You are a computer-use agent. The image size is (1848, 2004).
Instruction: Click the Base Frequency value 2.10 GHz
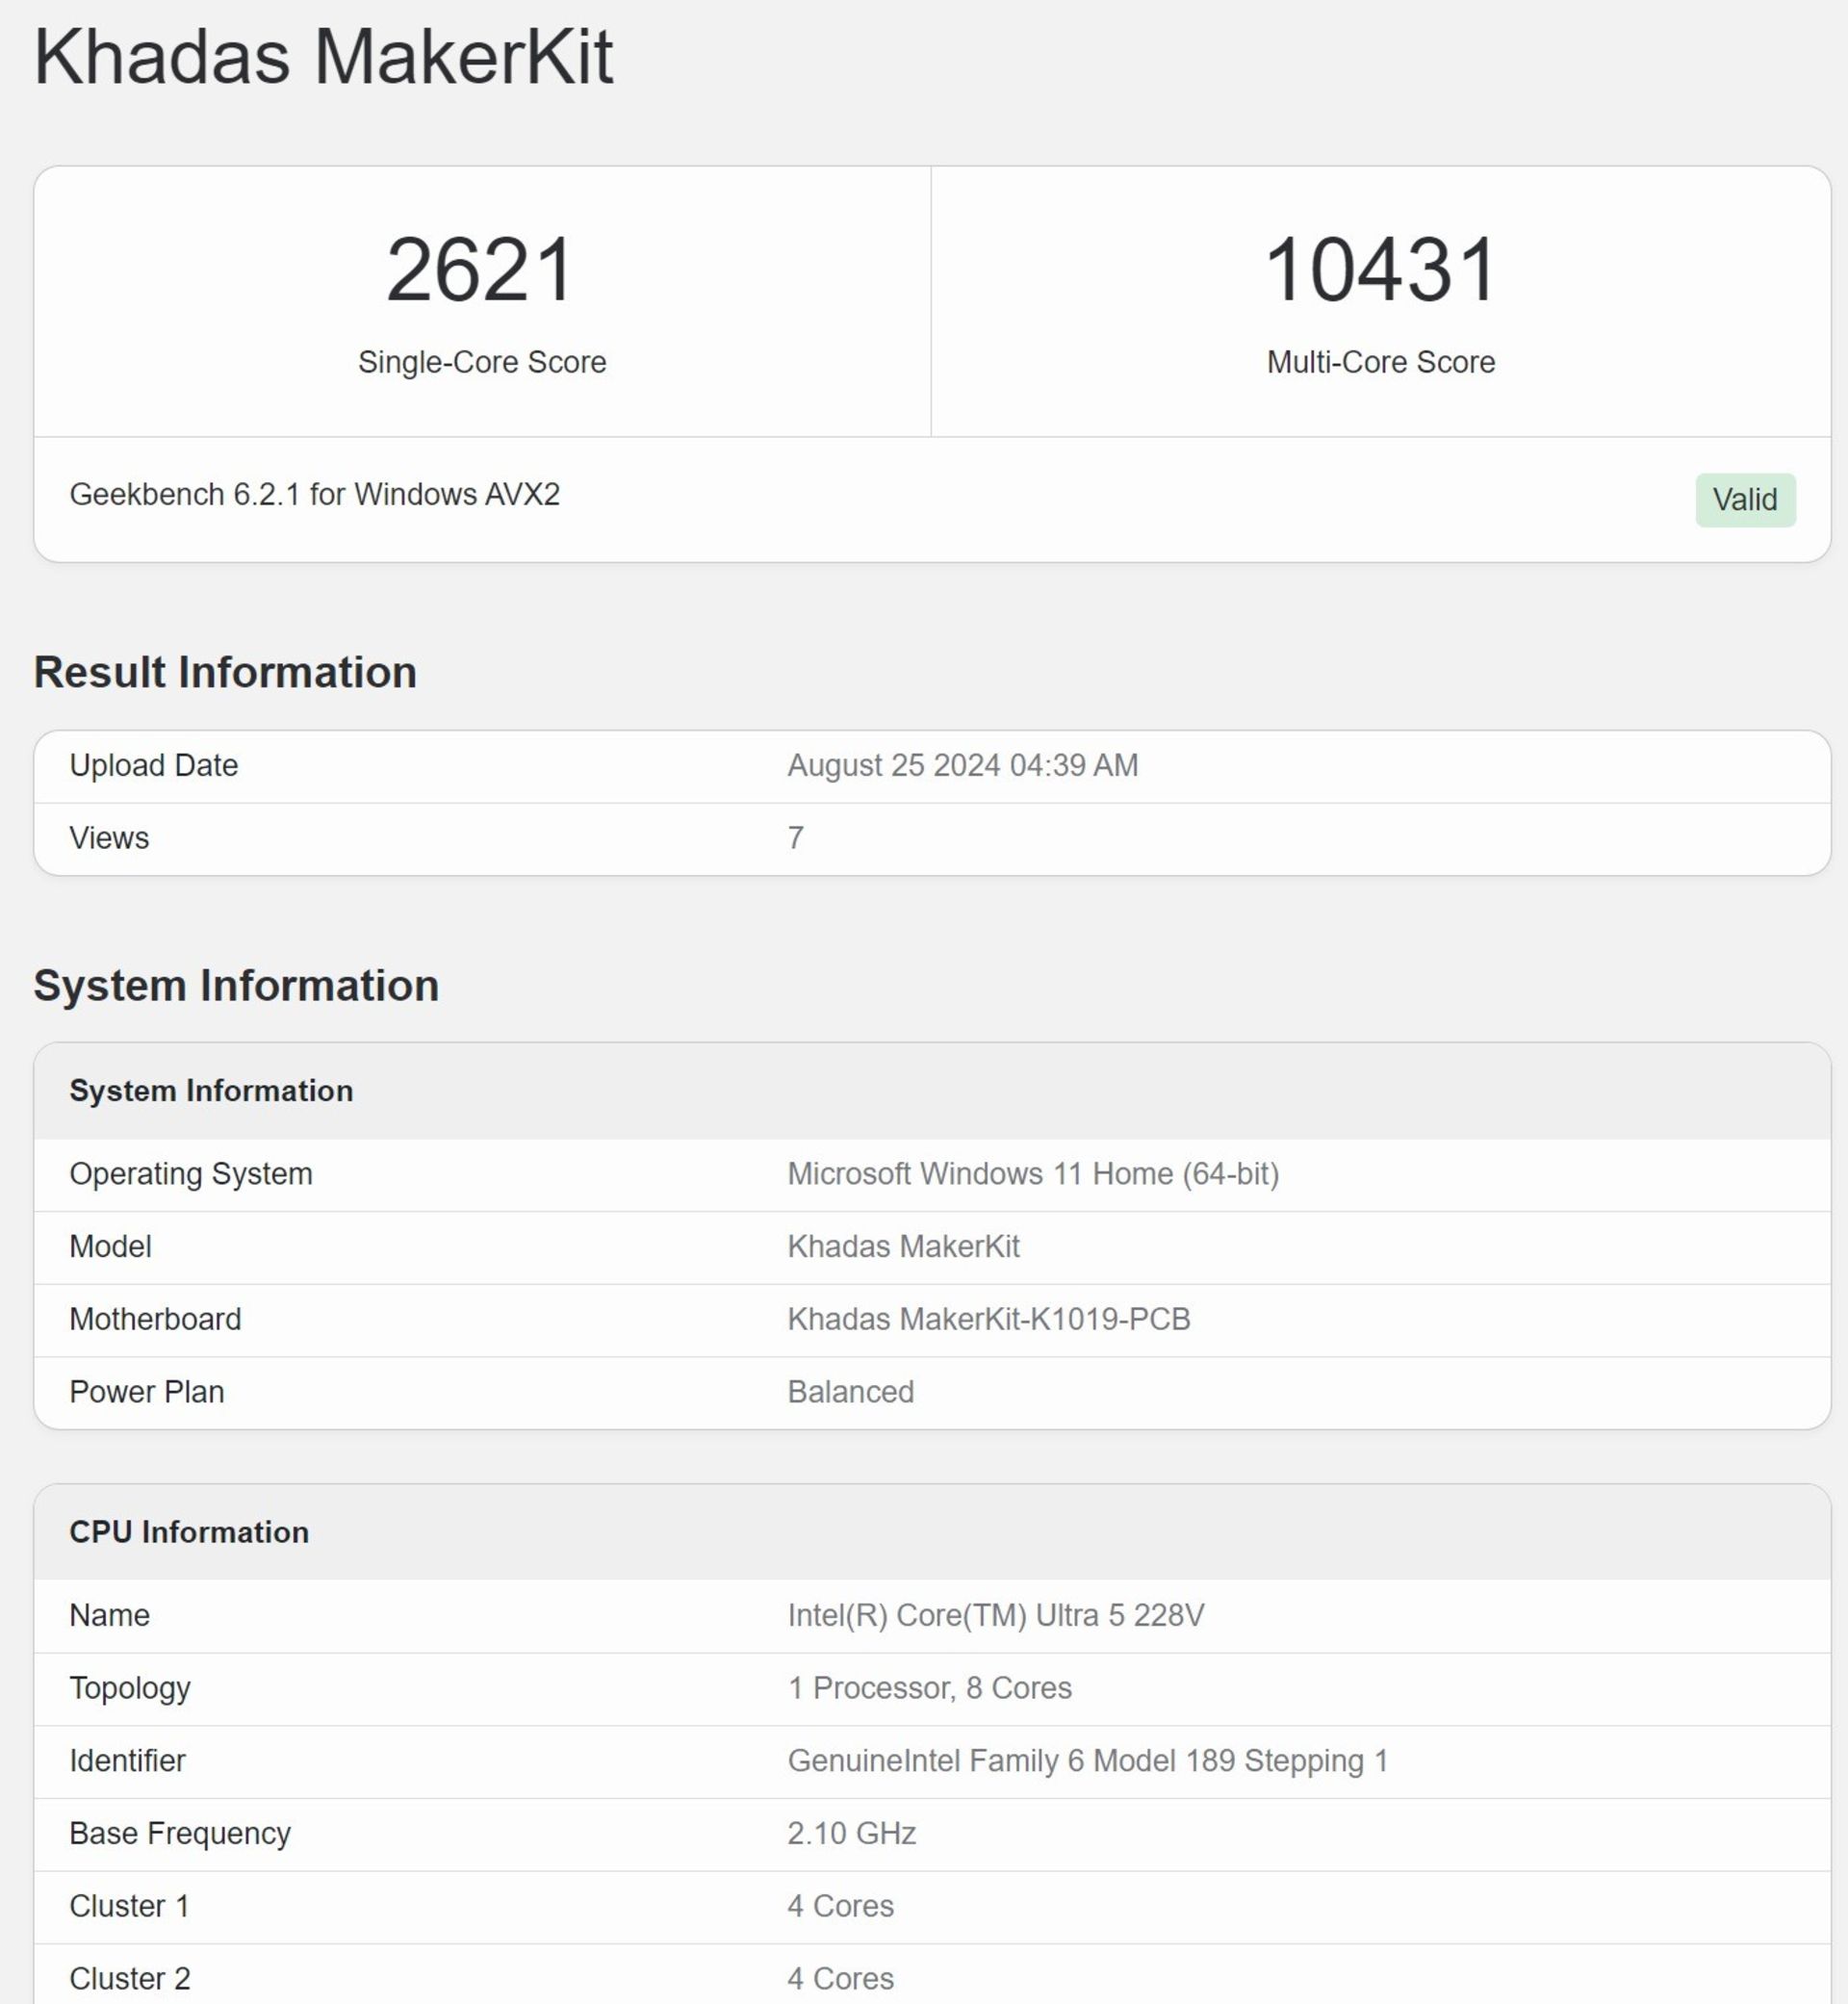pyautogui.click(x=851, y=1833)
